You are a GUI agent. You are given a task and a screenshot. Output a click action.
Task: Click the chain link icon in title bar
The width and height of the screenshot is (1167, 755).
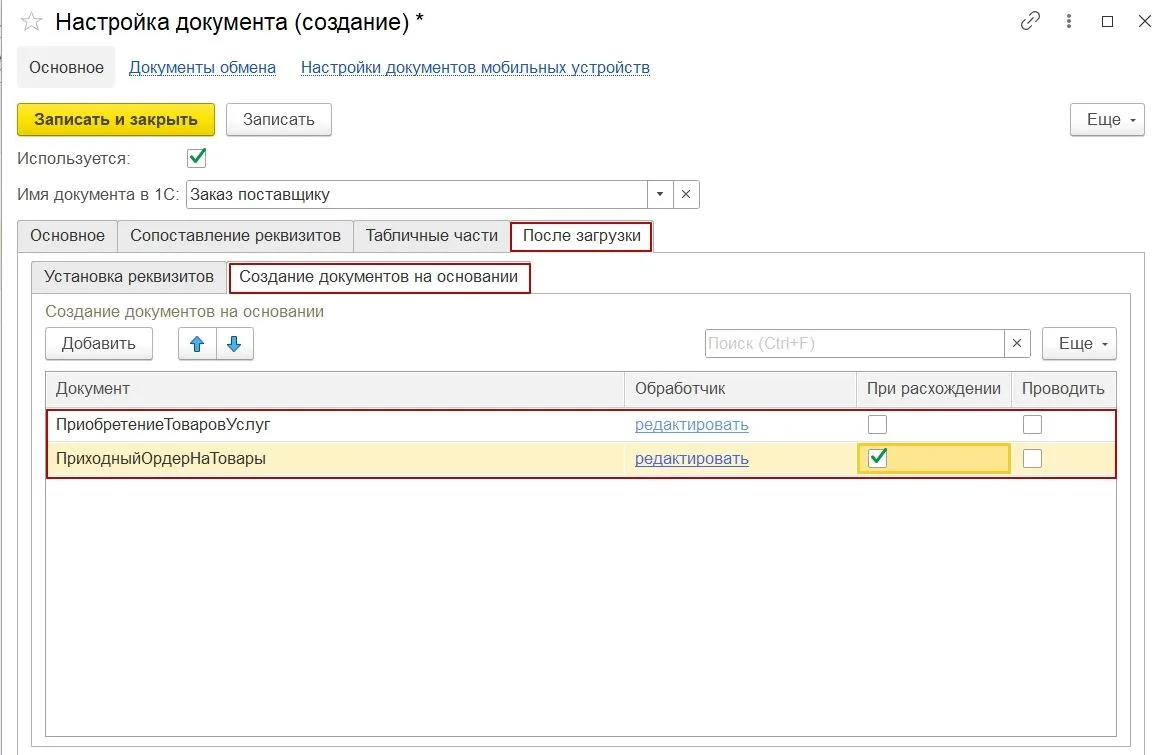[x=1030, y=20]
